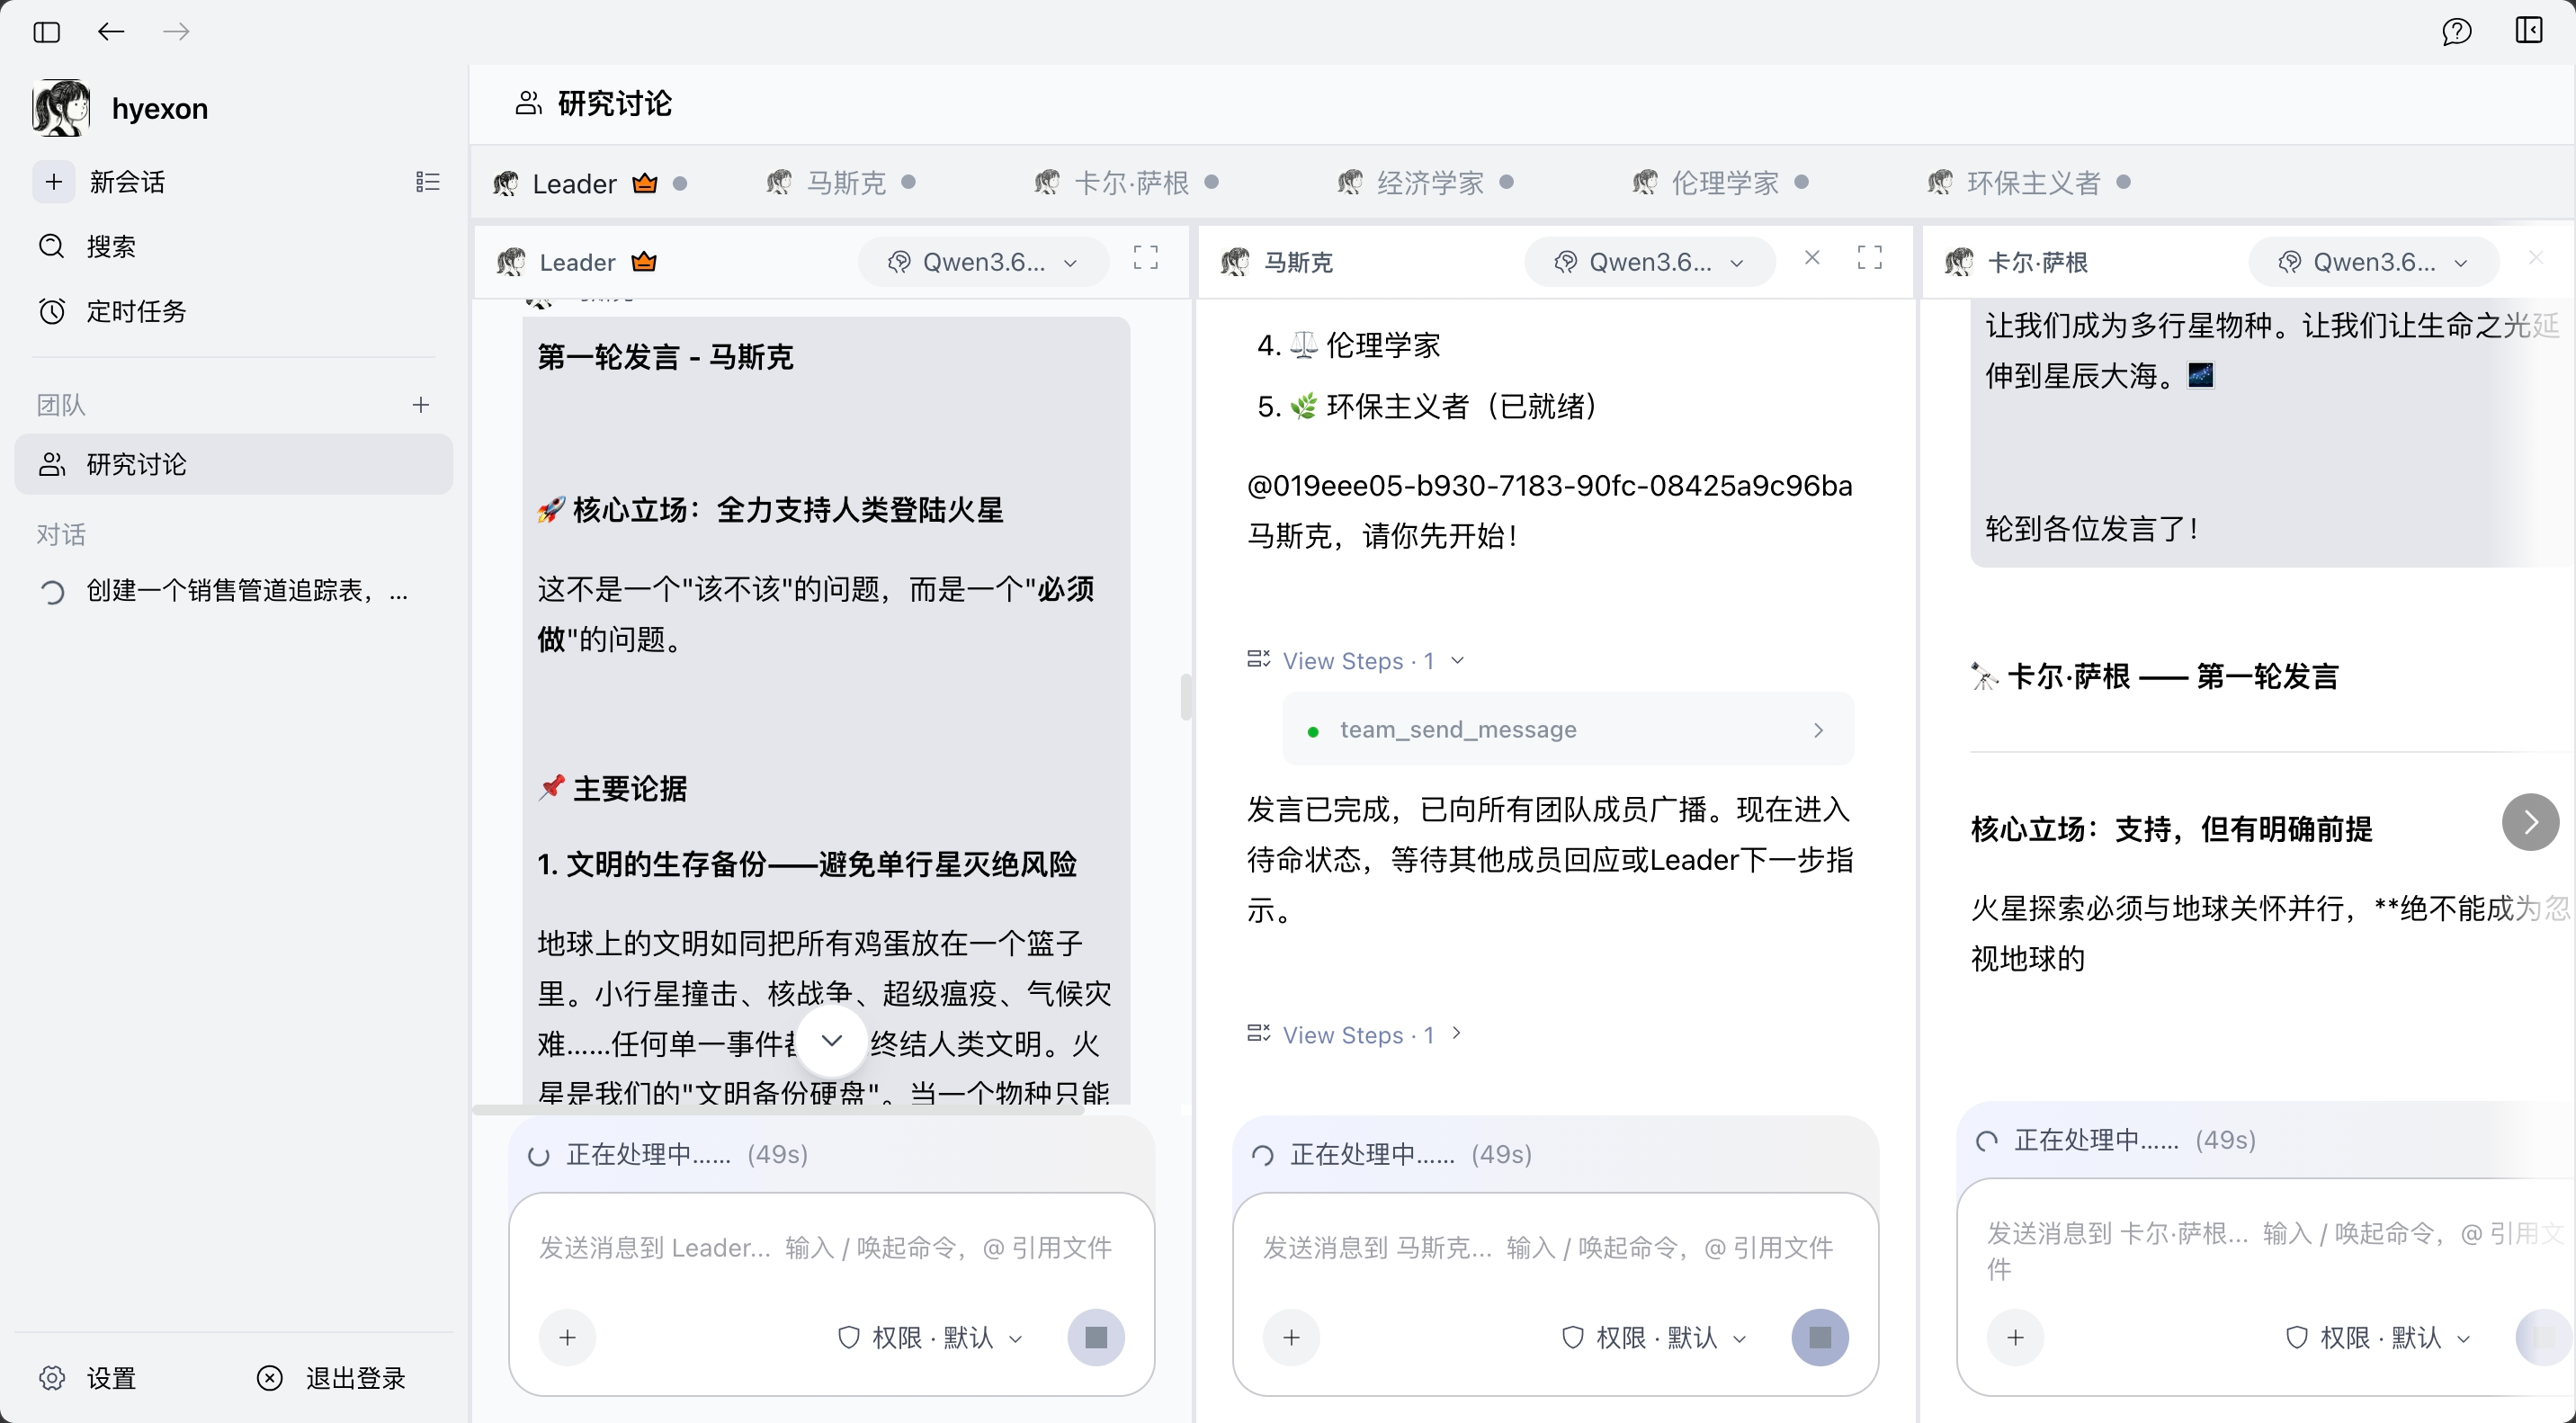Click the hyexon profile avatar
2576x1423 pixels.
pyautogui.click(x=60, y=108)
